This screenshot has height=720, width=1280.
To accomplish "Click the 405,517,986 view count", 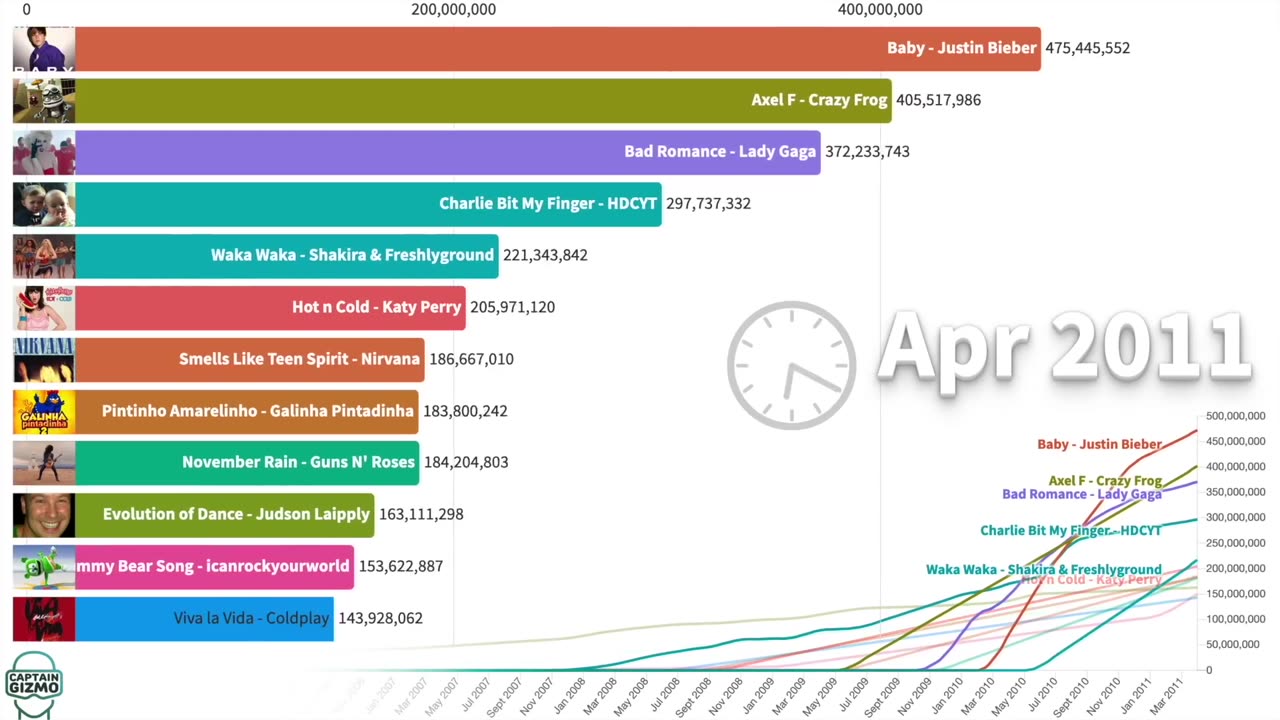I will (939, 100).
